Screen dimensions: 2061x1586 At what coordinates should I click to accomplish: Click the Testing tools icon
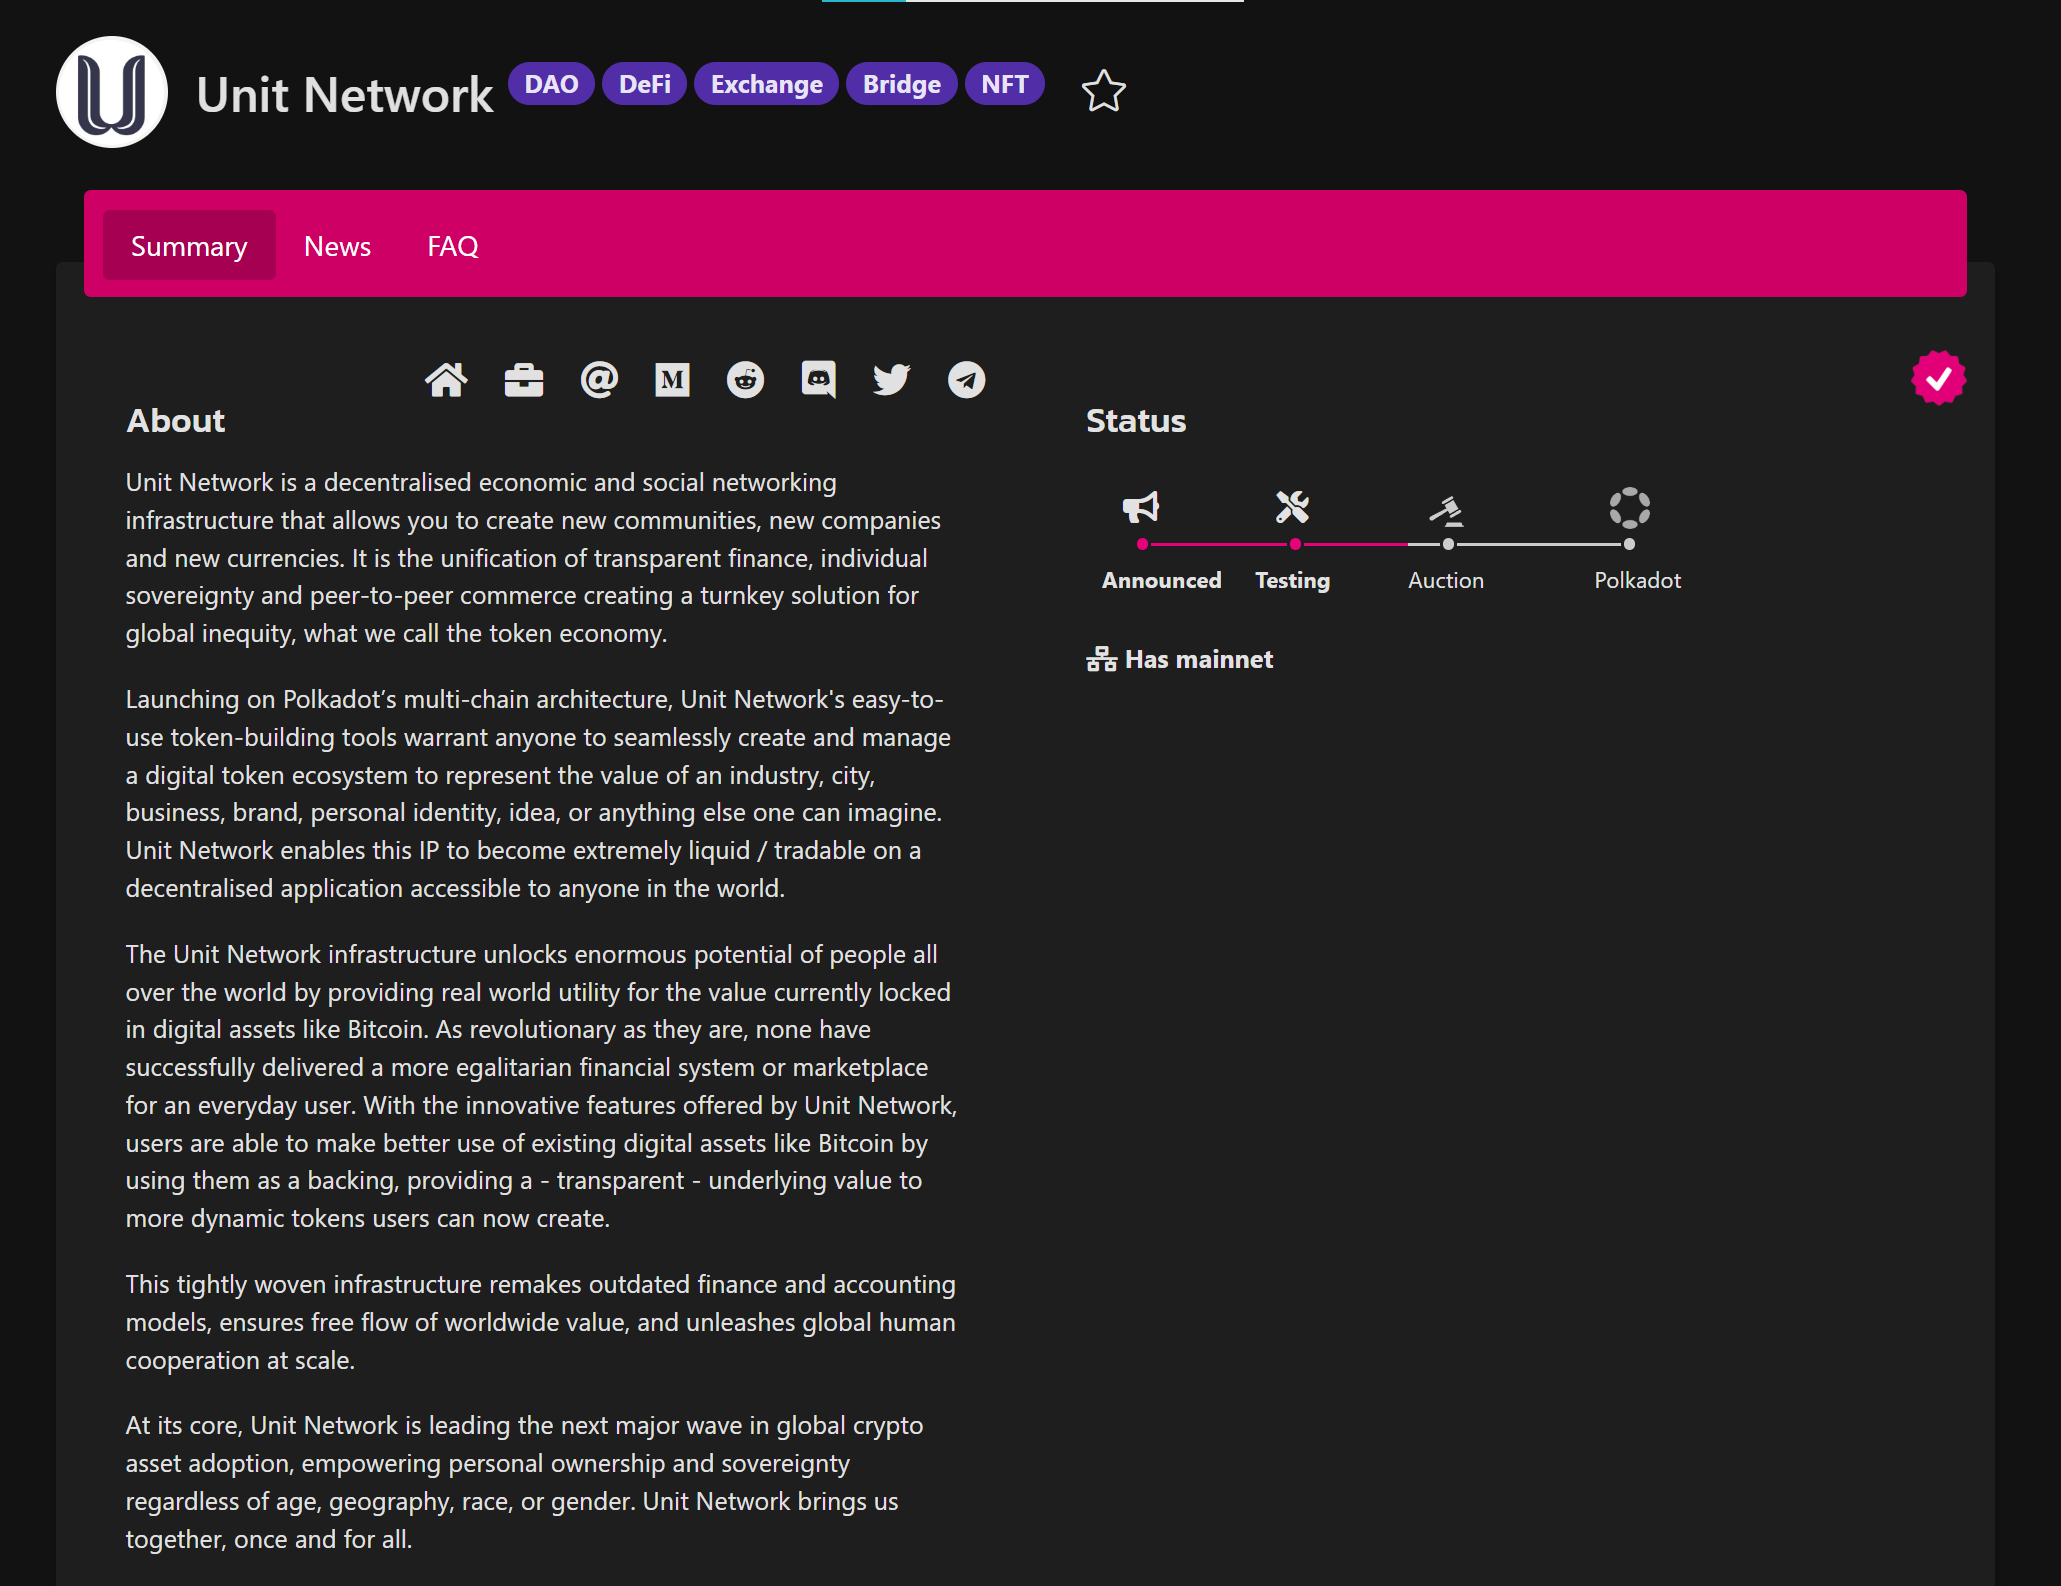tap(1293, 507)
